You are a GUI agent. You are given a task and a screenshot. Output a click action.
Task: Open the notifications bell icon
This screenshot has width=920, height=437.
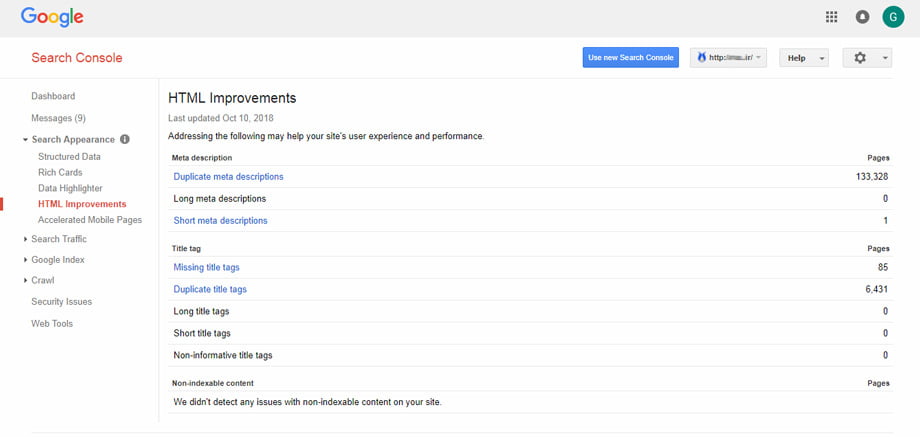[x=862, y=17]
